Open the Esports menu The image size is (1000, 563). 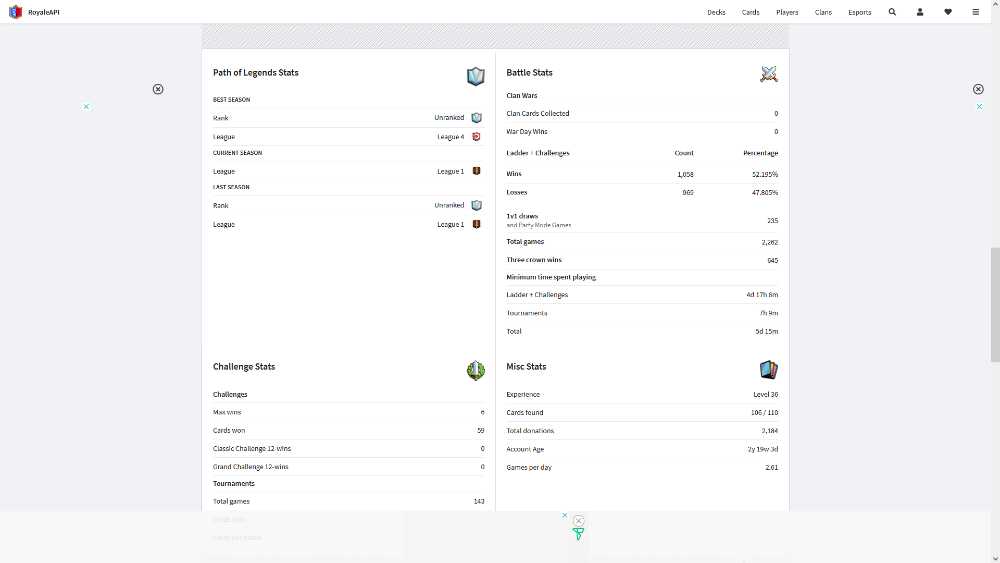tap(860, 12)
